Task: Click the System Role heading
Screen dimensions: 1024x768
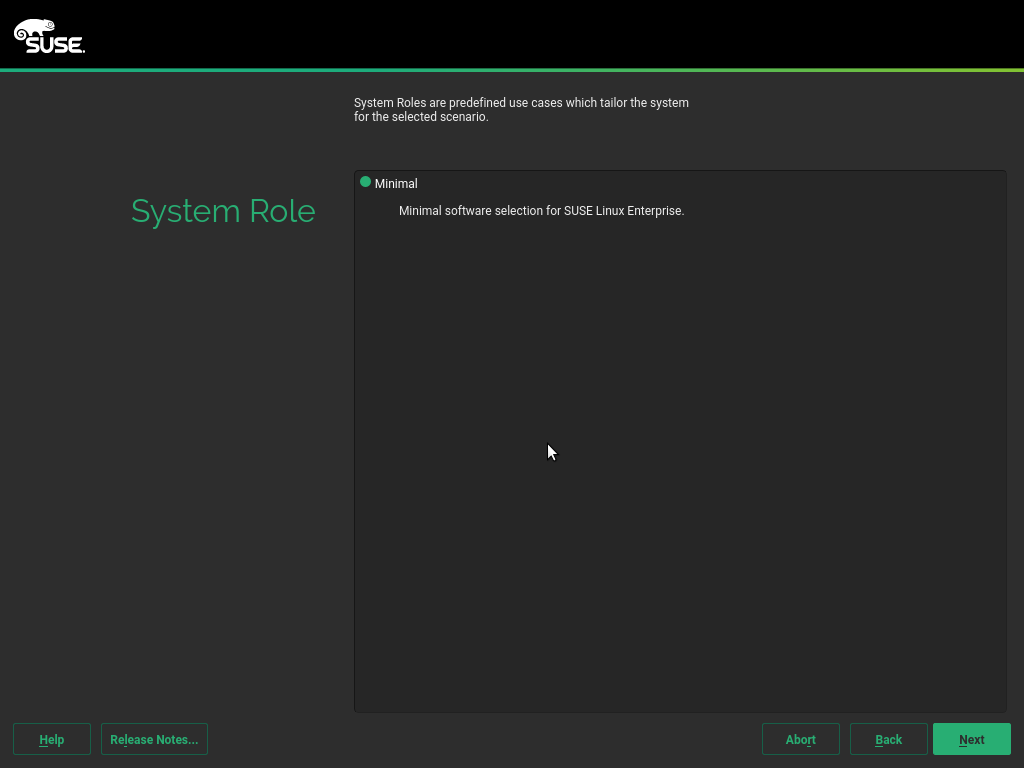Action: tap(223, 211)
